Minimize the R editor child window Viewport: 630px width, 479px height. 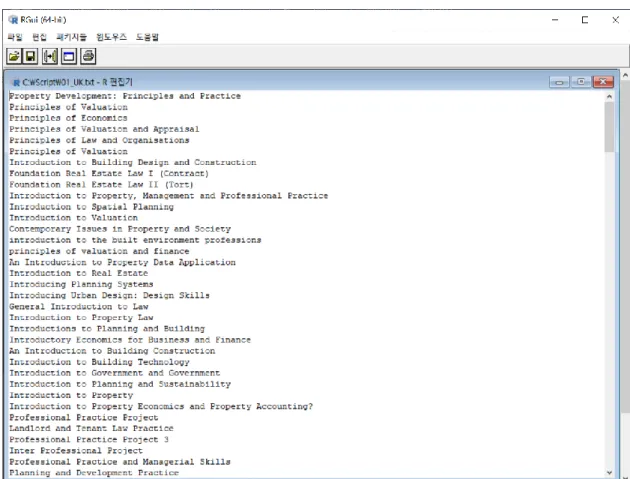tap(559, 82)
